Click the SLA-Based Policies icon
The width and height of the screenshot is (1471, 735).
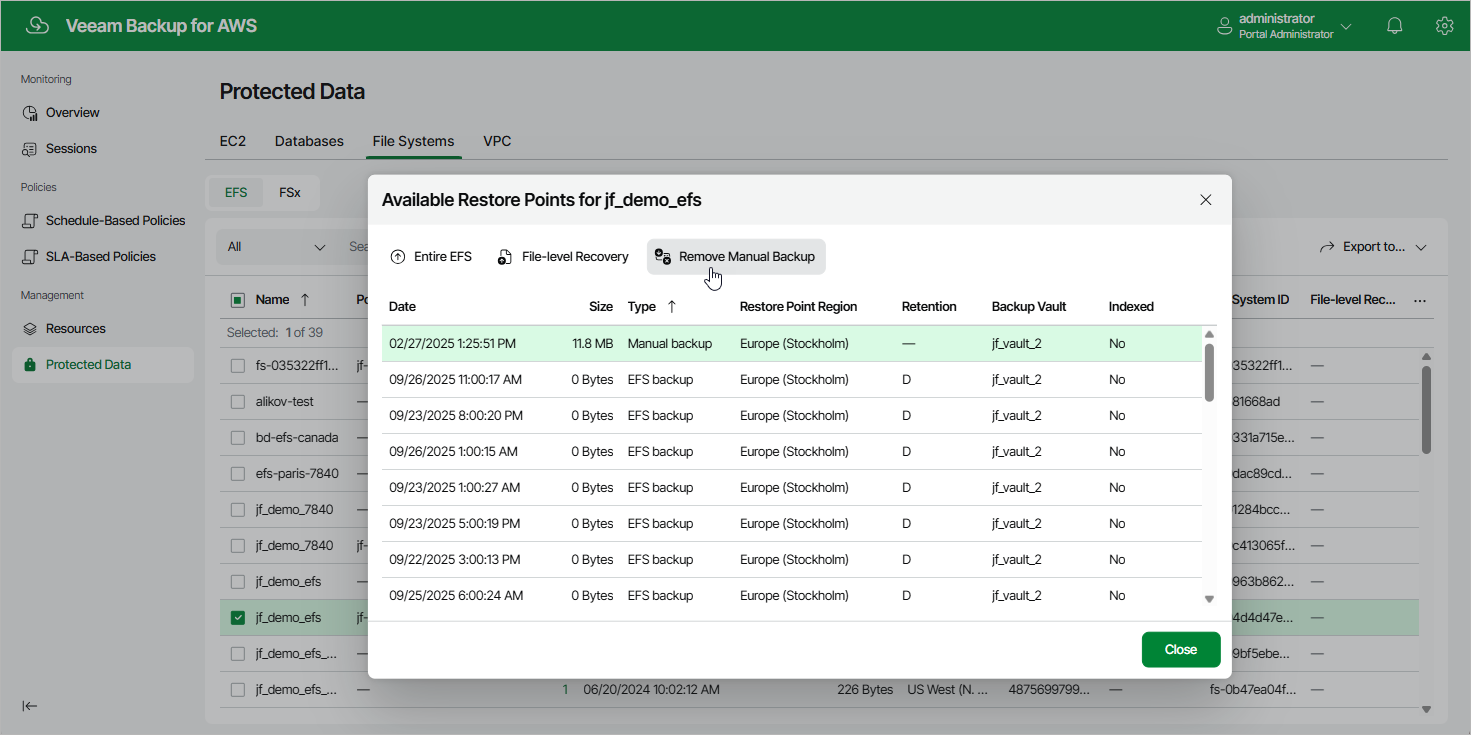30,257
